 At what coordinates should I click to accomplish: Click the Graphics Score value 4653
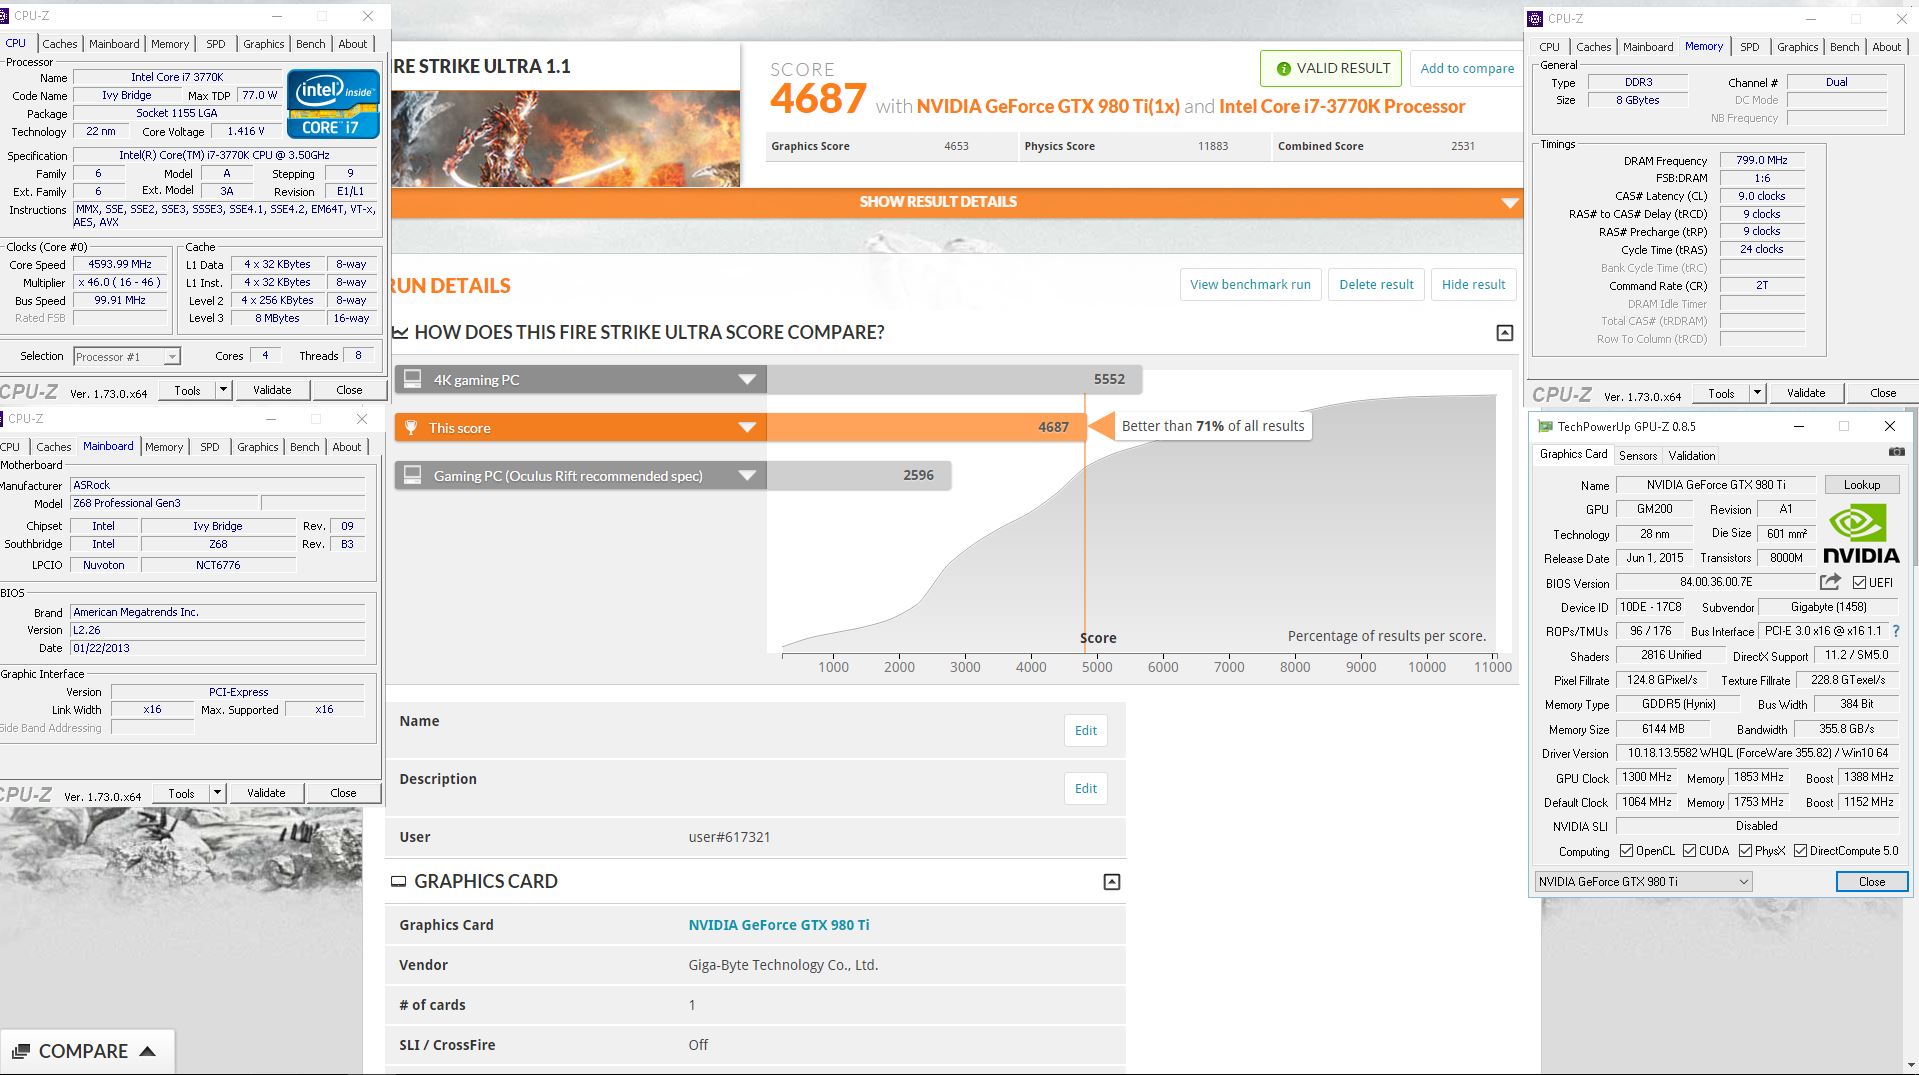[x=956, y=146]
